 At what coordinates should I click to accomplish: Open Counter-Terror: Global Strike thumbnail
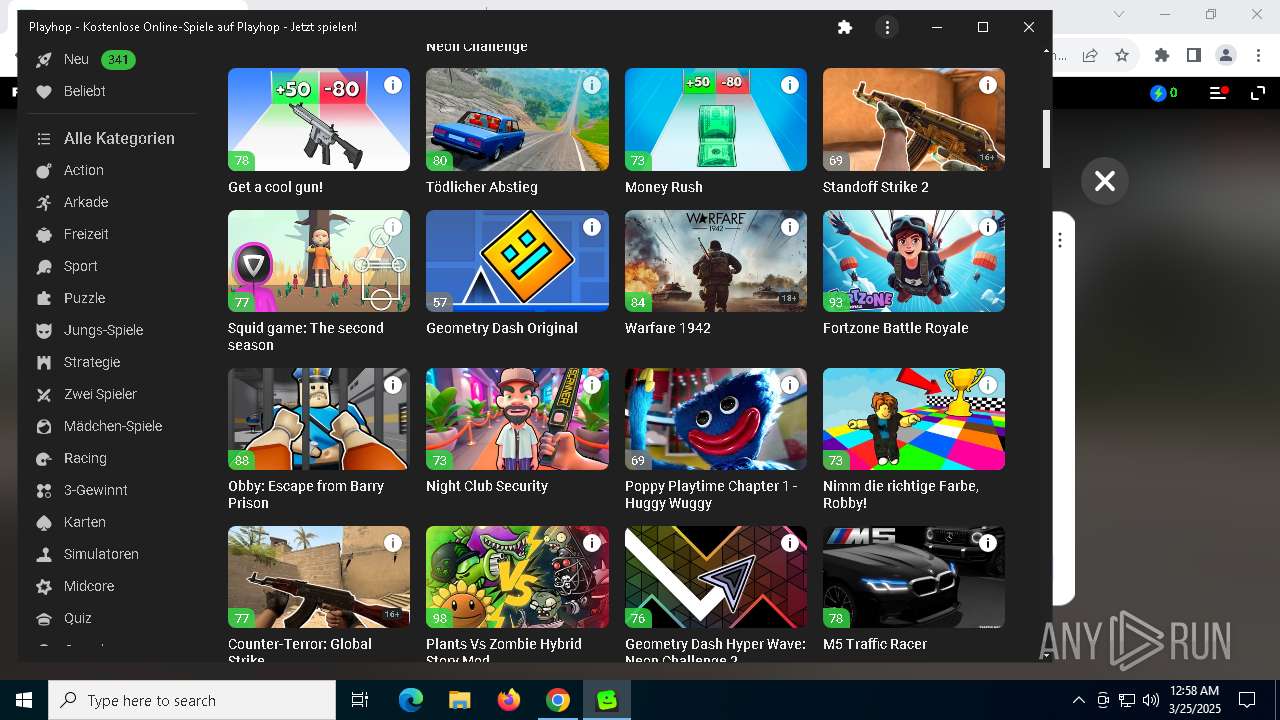[319, 577]
